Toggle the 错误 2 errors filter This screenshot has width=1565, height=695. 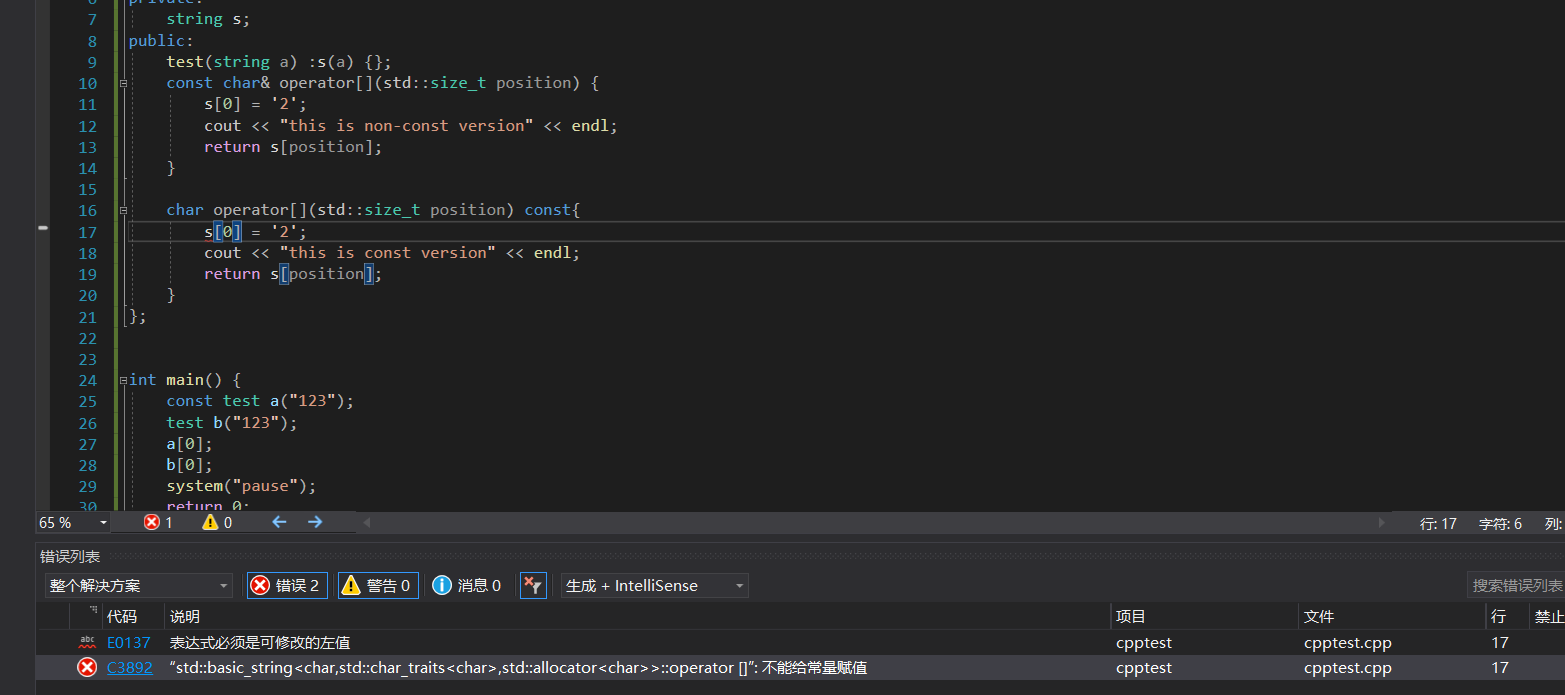click(287, 586)
